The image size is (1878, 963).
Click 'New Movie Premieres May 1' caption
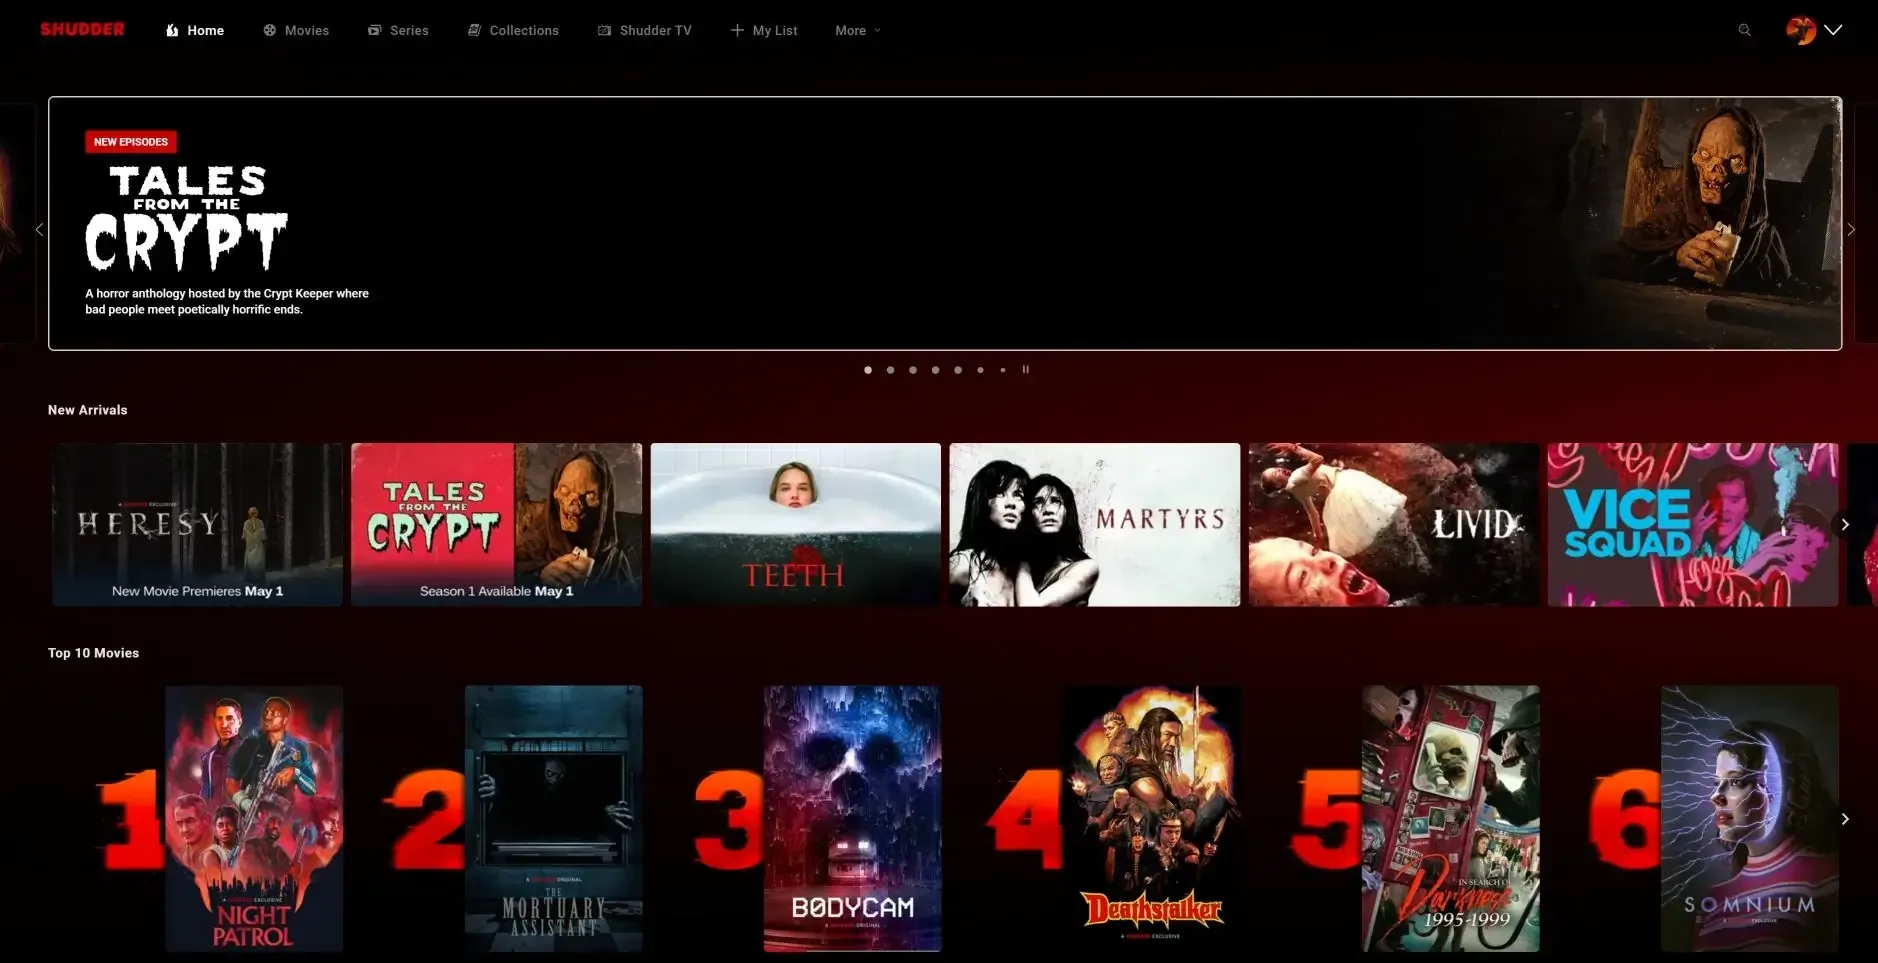tap(197, 591)
